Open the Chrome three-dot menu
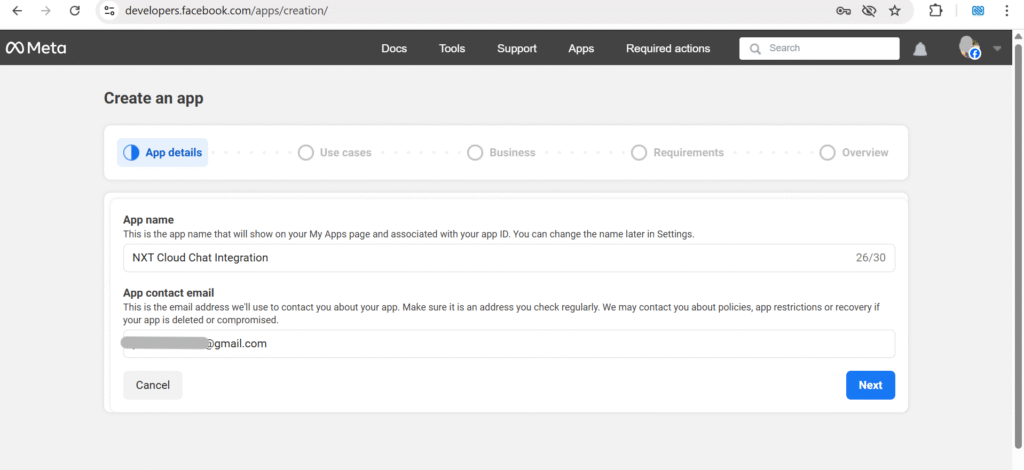1024x470 pixels. click(1006, 11)
